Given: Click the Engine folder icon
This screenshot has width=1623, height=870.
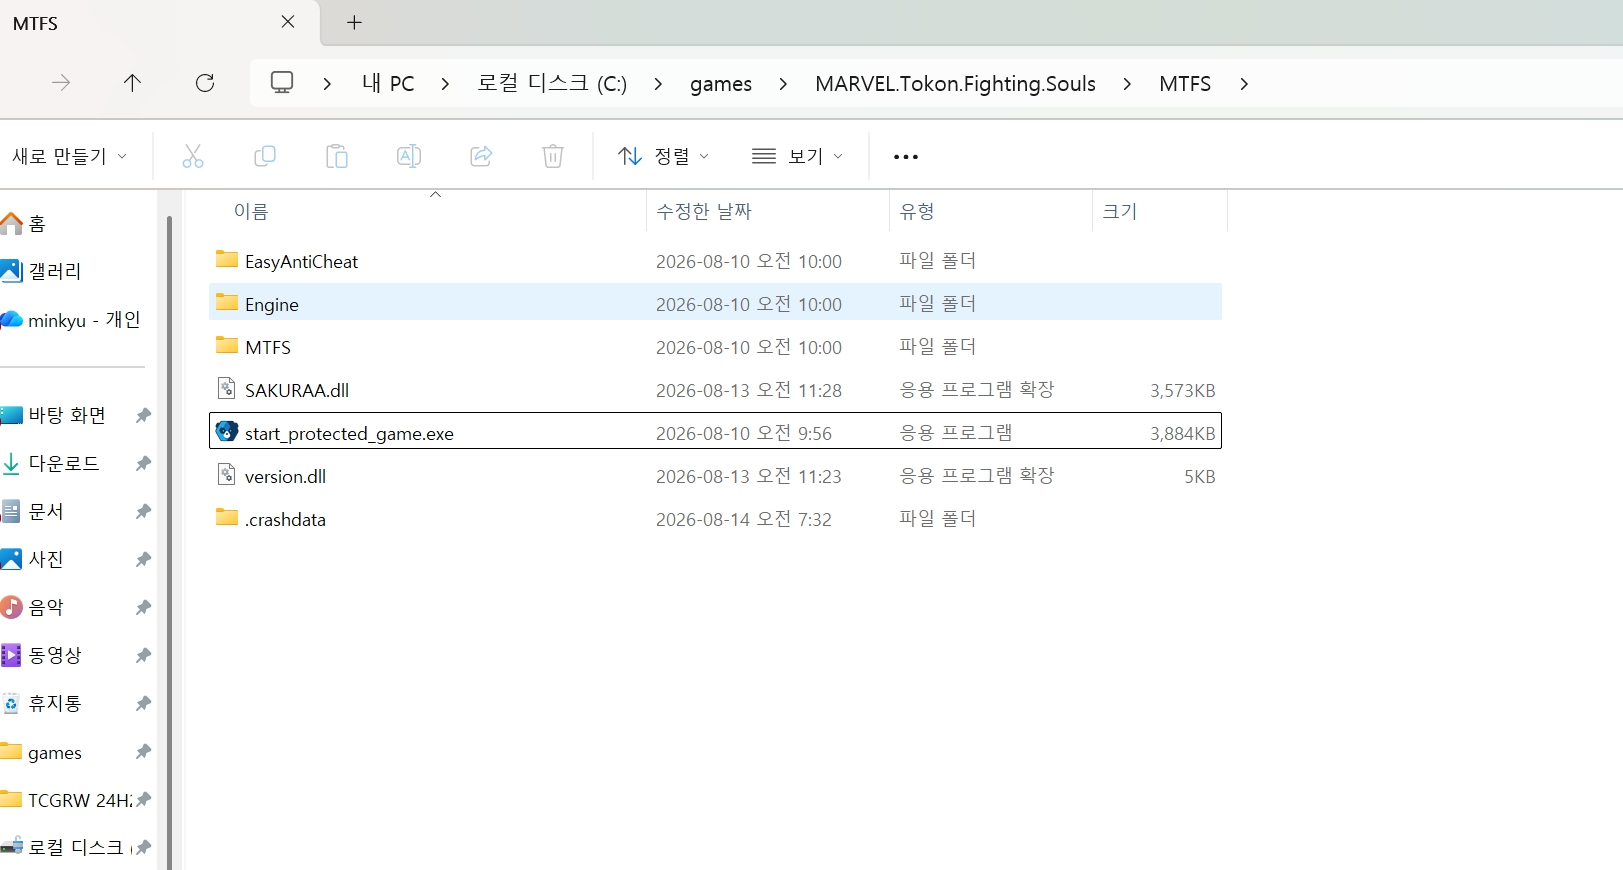Looking at the screenshot, I should pos(227,303).
